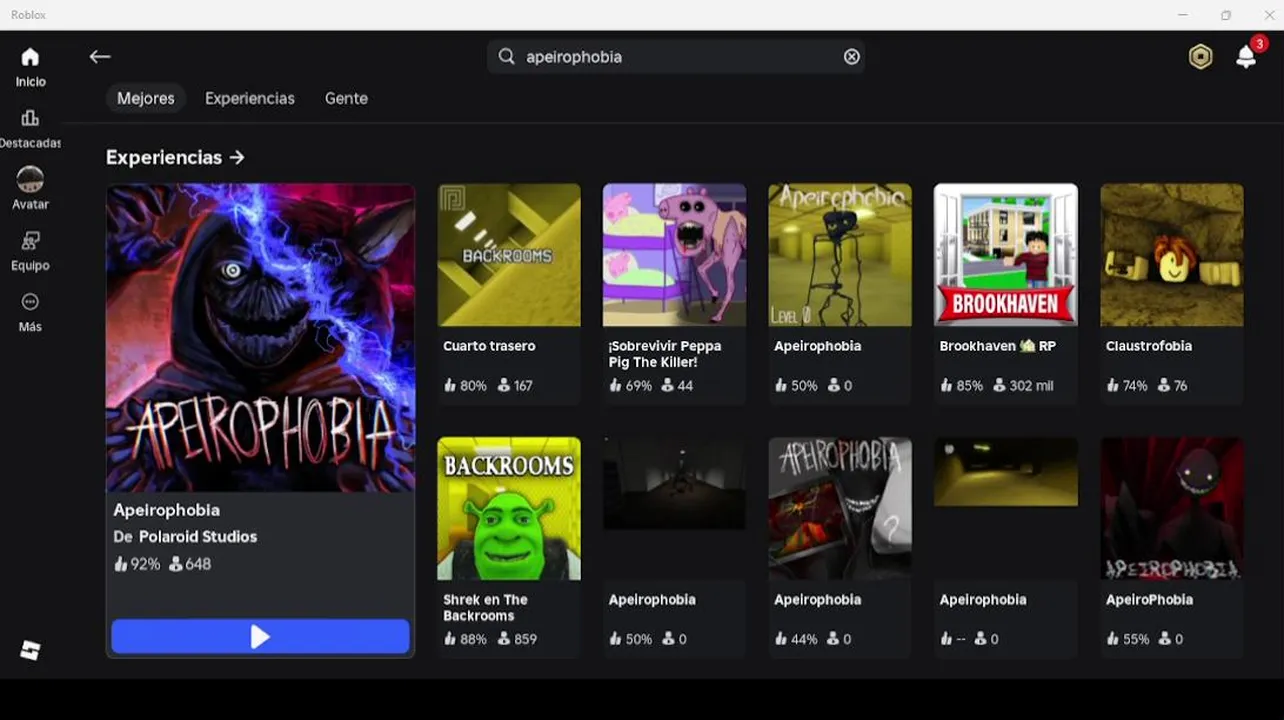The width and height of the screenshot is (1284, 720).
Task: Click the 85% rating on Brookhaven
Action: [x=962, y=386]
